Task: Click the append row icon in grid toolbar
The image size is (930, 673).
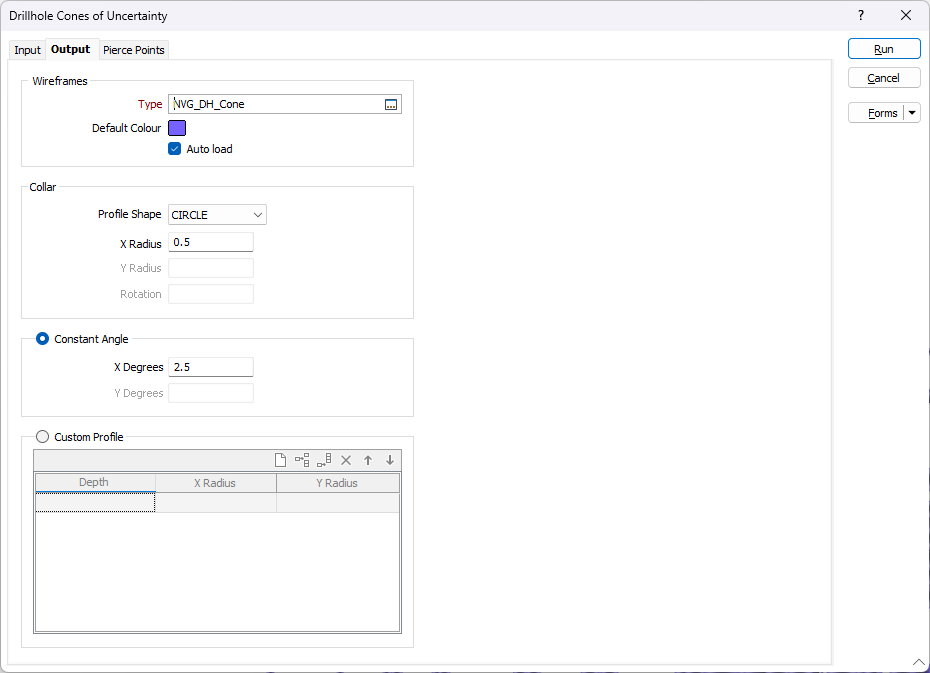Action: (324, 460)
